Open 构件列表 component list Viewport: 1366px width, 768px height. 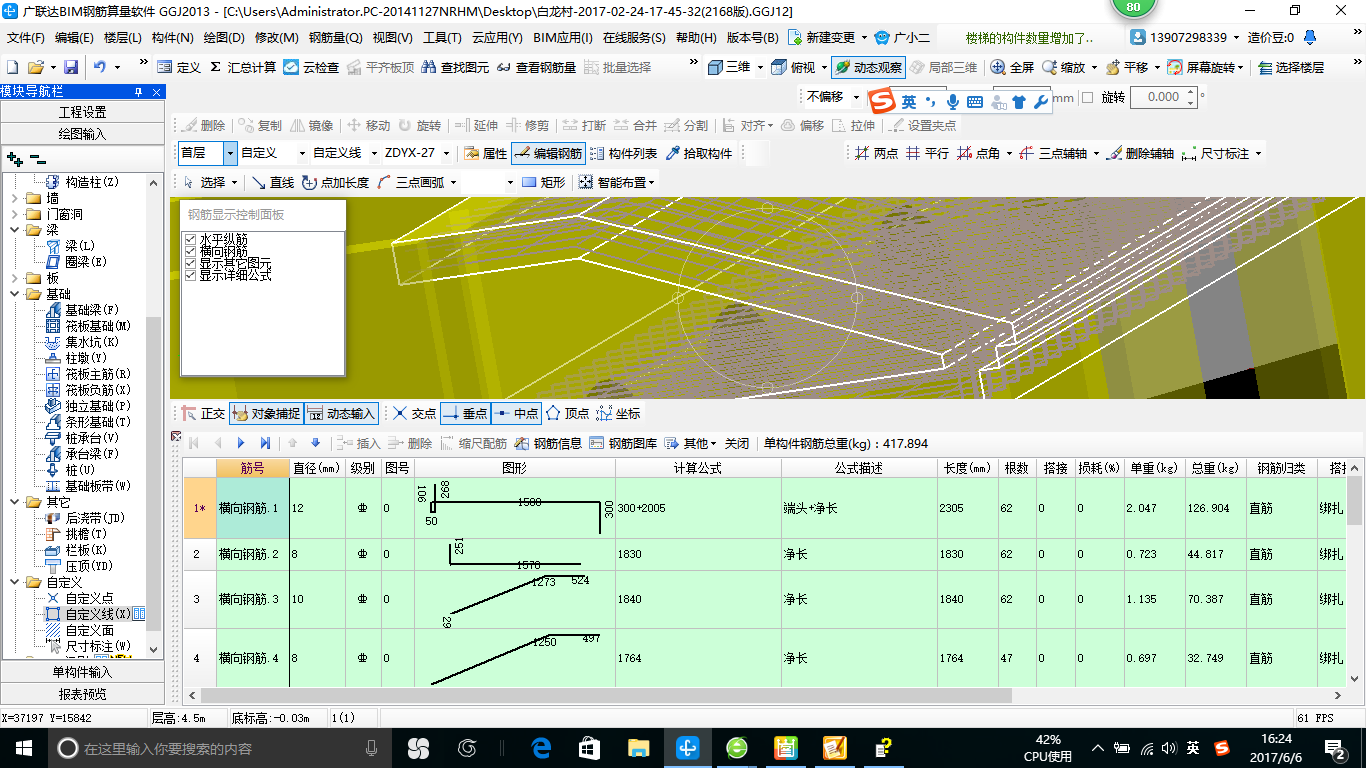tap(623, 153)
